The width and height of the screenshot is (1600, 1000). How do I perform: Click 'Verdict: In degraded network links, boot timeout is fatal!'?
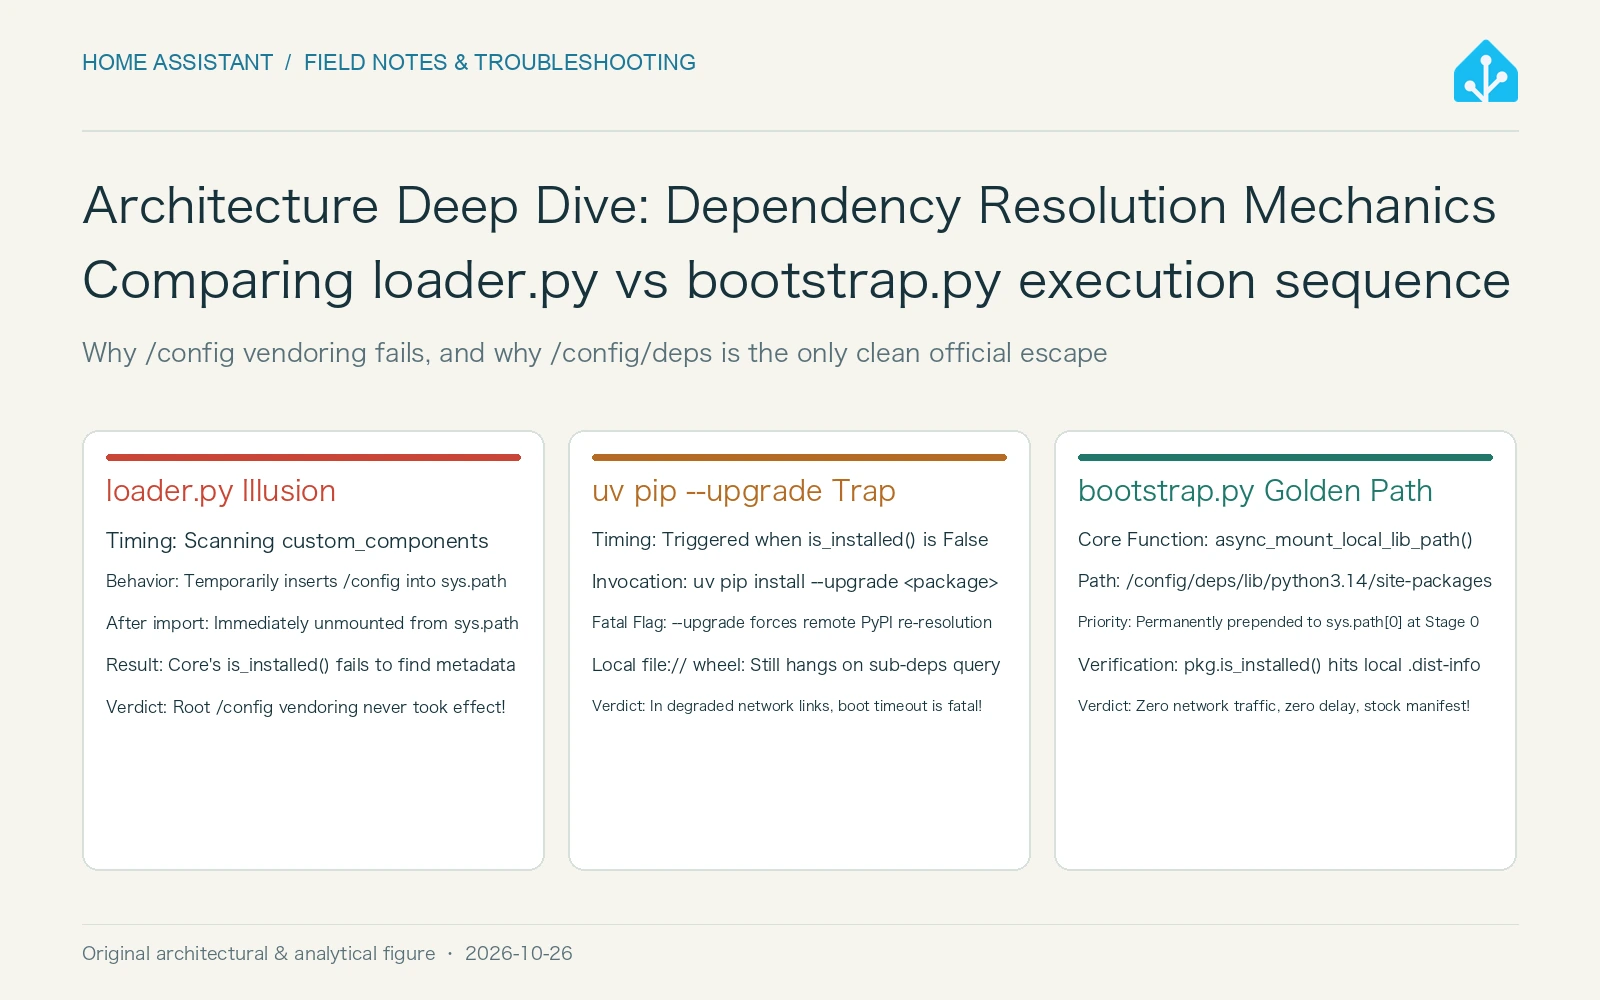click(x=787, y=706)
